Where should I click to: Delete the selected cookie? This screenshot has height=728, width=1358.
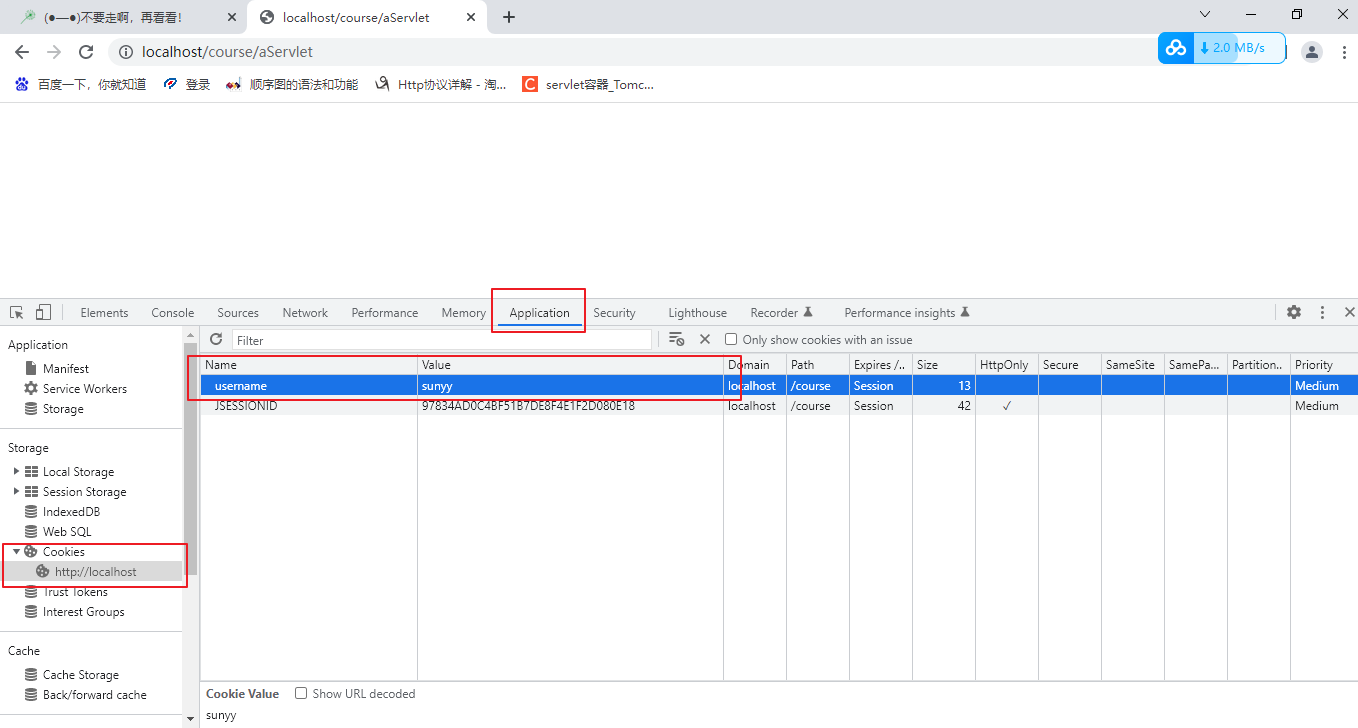(705, 340)
